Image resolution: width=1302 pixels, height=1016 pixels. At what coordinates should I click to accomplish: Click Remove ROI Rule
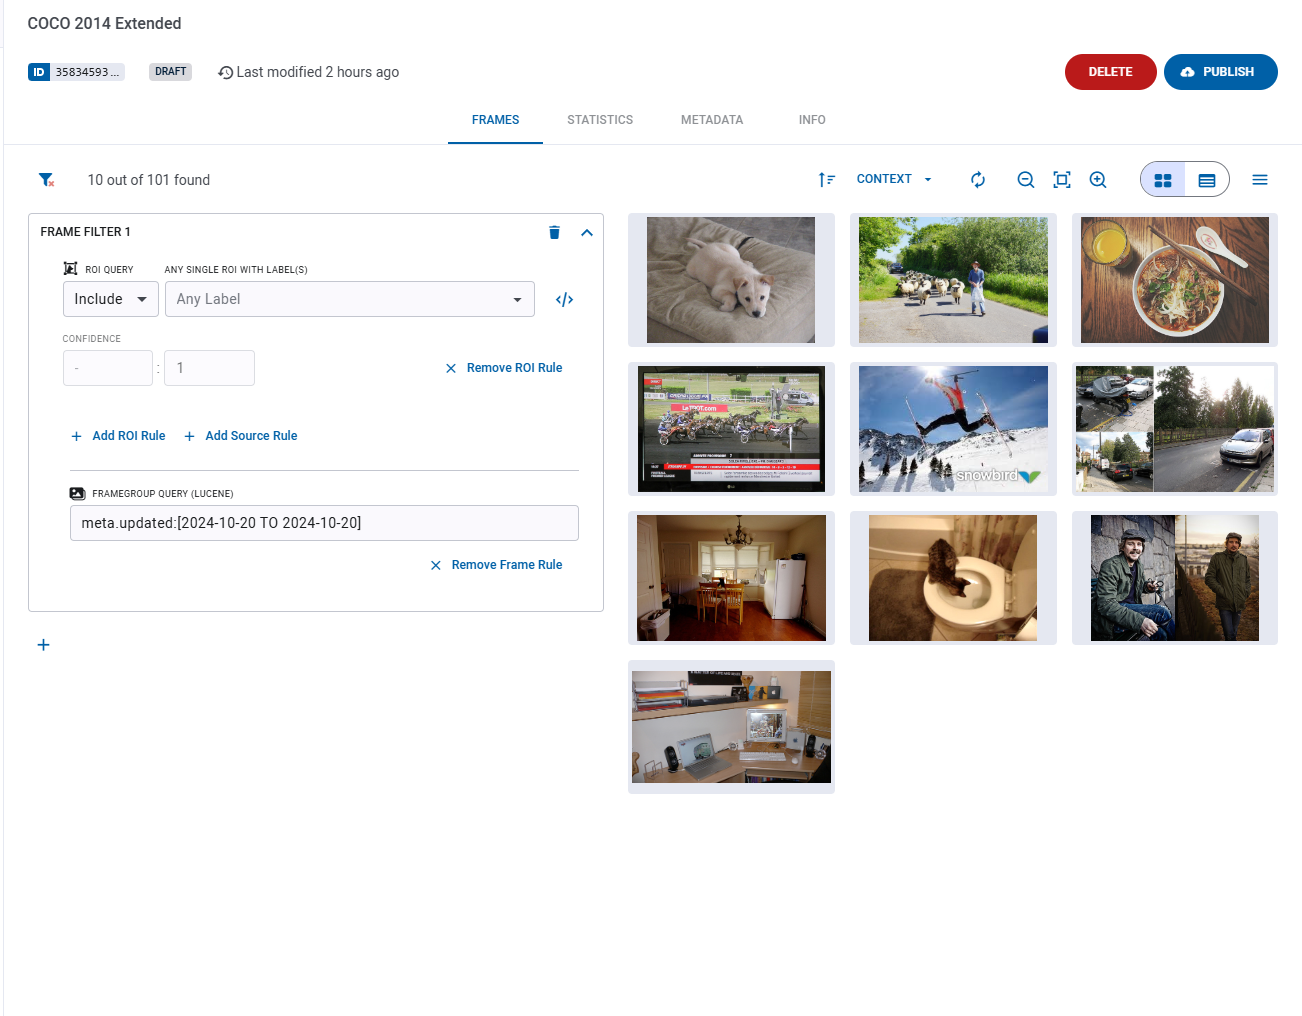coord(504,368)
